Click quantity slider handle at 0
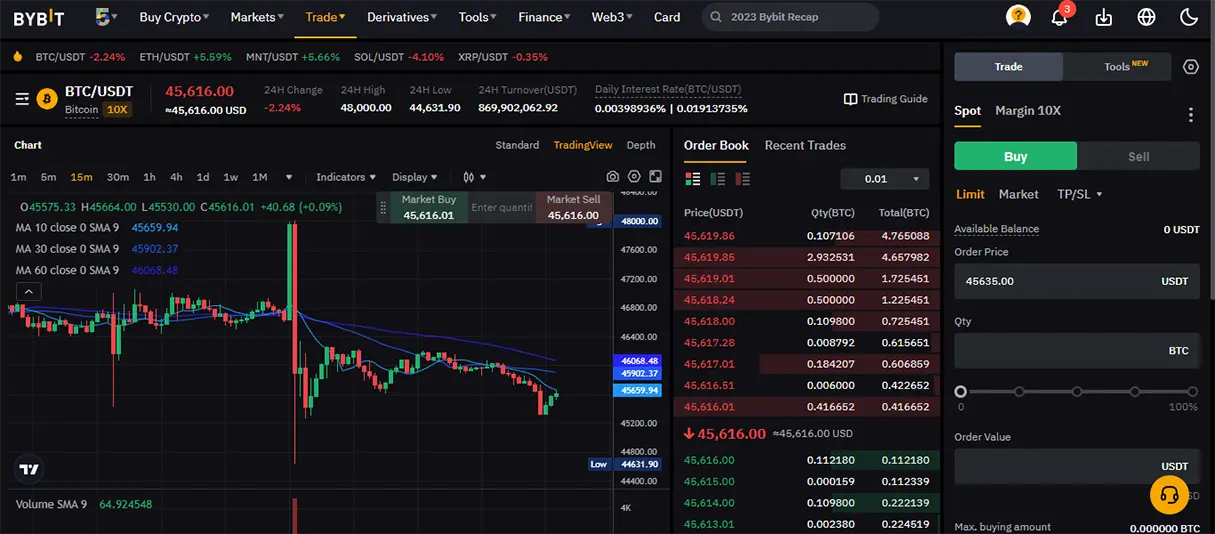Viewport: 1215px width, 534px height. (x=960, y=392)
